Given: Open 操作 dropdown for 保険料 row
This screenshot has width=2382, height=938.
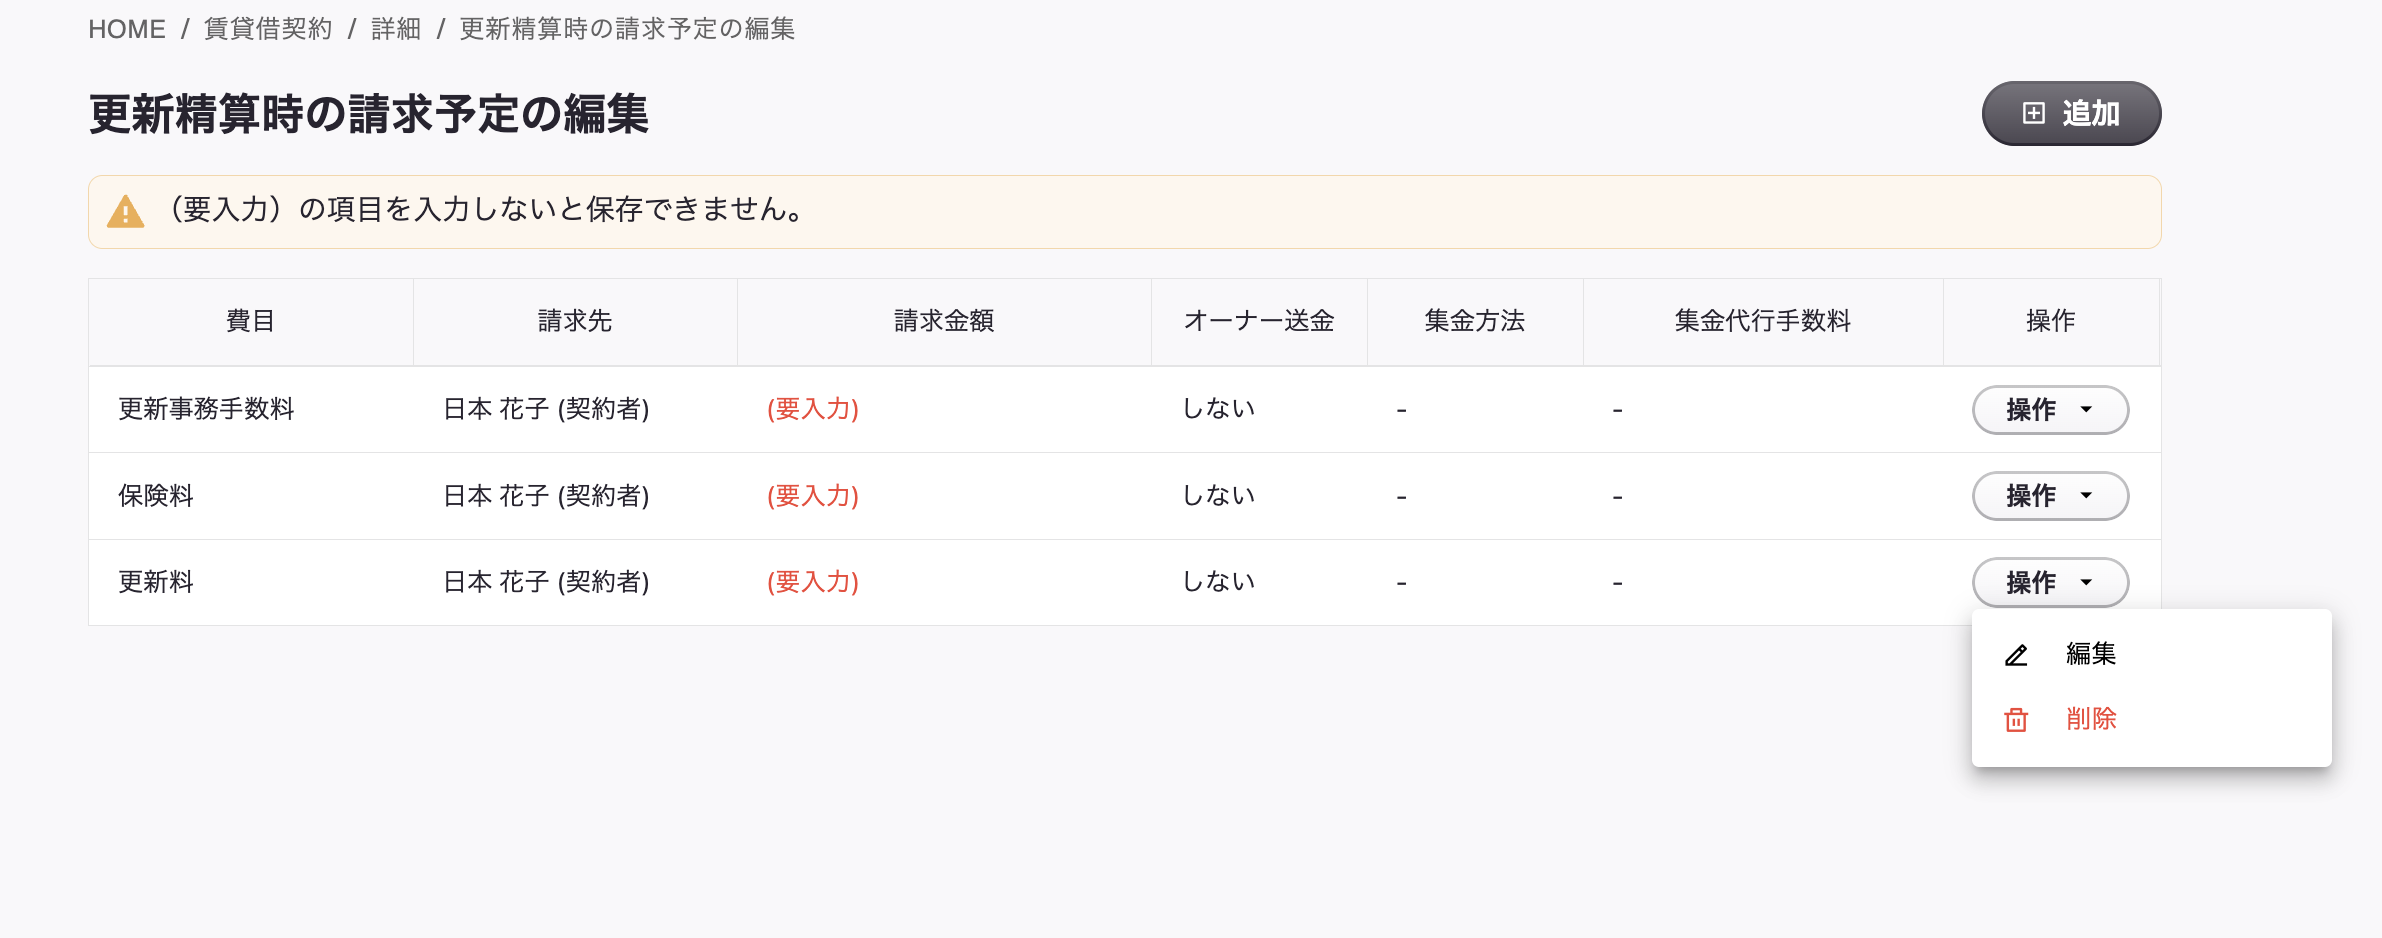Looking at the screenshot, I should pos(2050,496).
